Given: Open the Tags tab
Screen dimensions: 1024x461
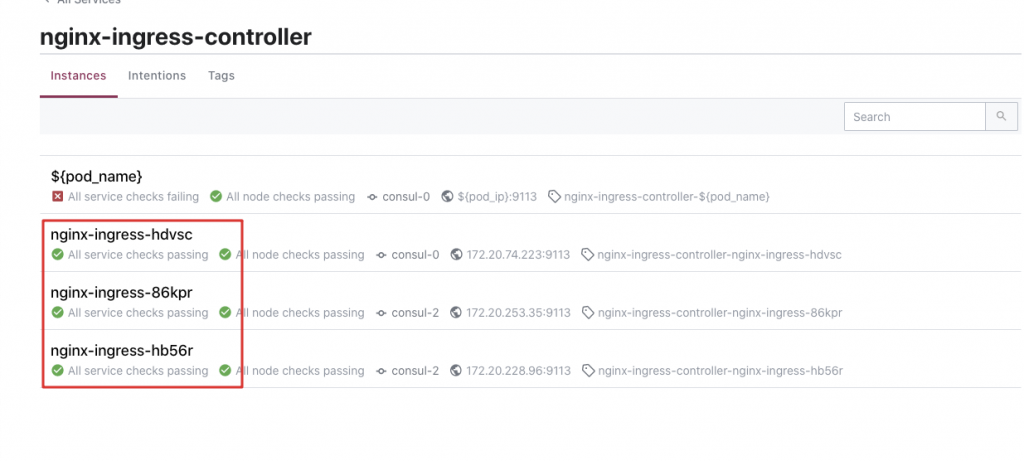Looking at the screenshot, I should (221, 76).
